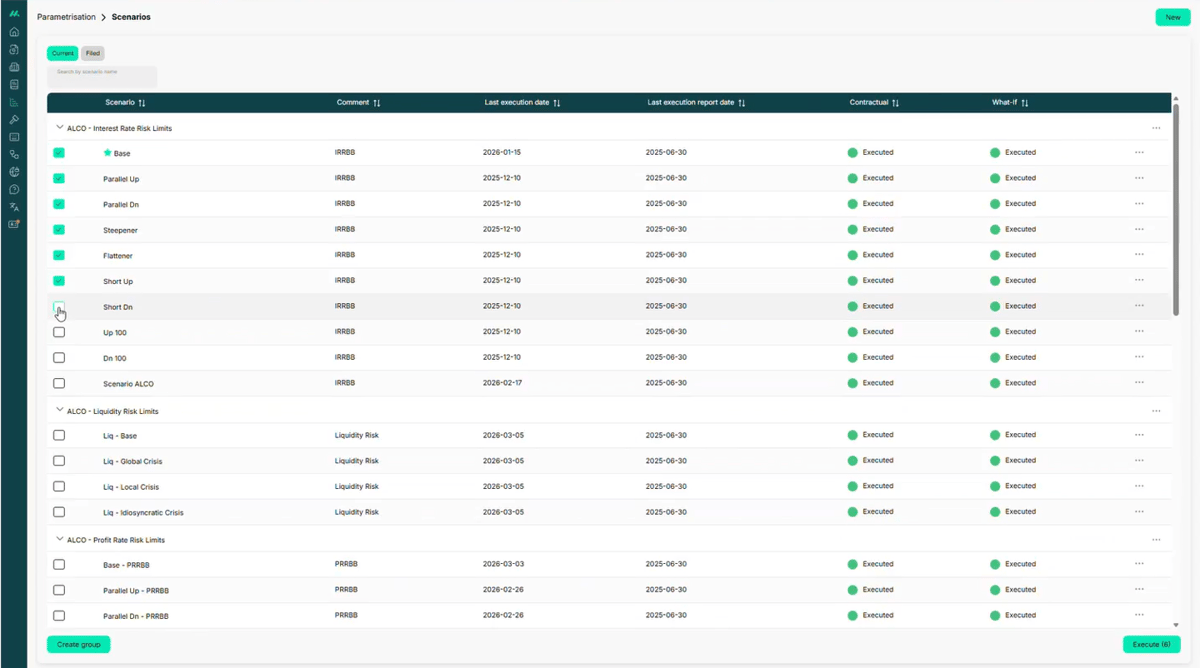Open the help question mark icon

coord(14,189)
